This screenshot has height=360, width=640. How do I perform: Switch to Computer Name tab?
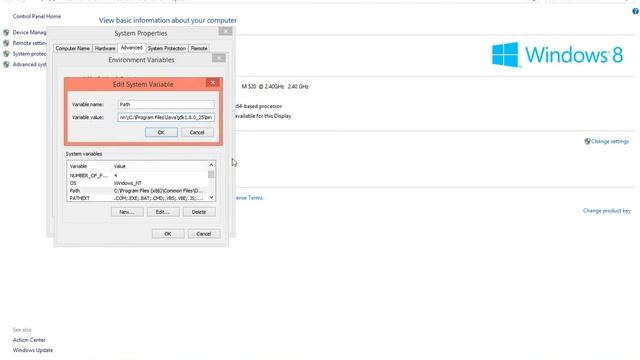tap(72, 48)
